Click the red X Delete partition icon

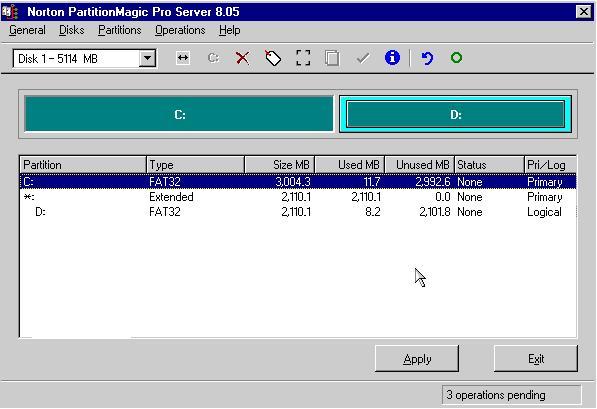pos(243,58)
